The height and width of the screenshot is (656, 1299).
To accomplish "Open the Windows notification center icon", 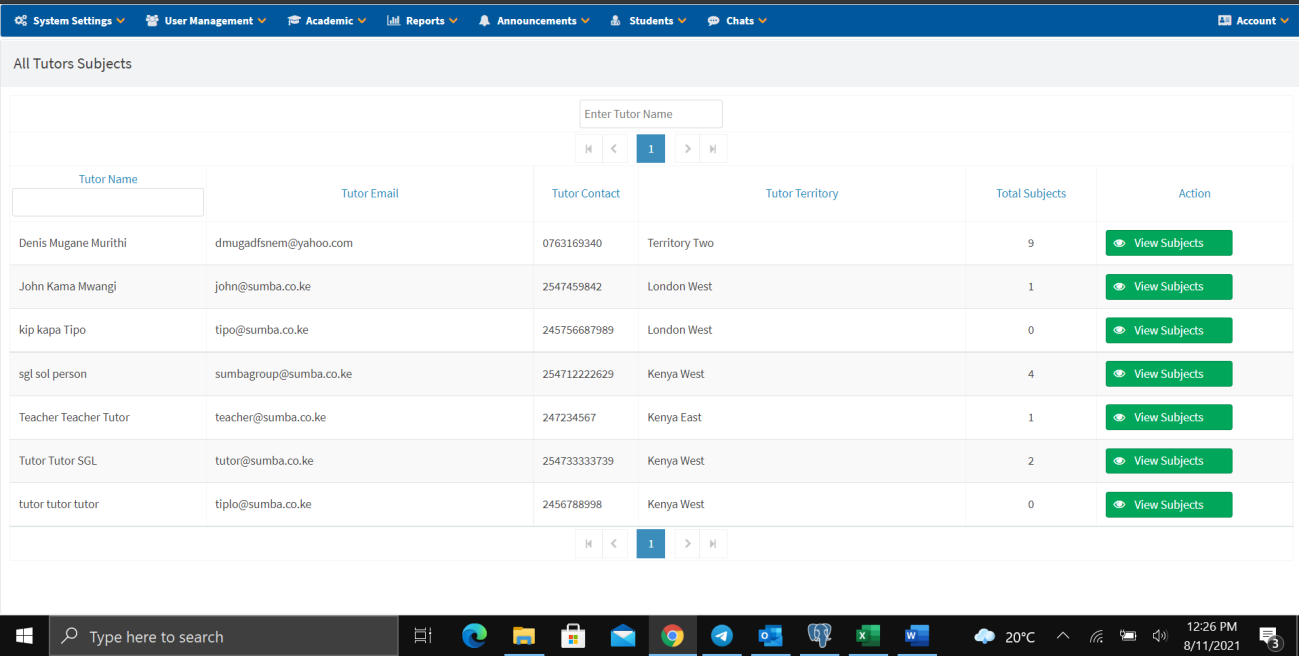I will (x=1270, y=637).
